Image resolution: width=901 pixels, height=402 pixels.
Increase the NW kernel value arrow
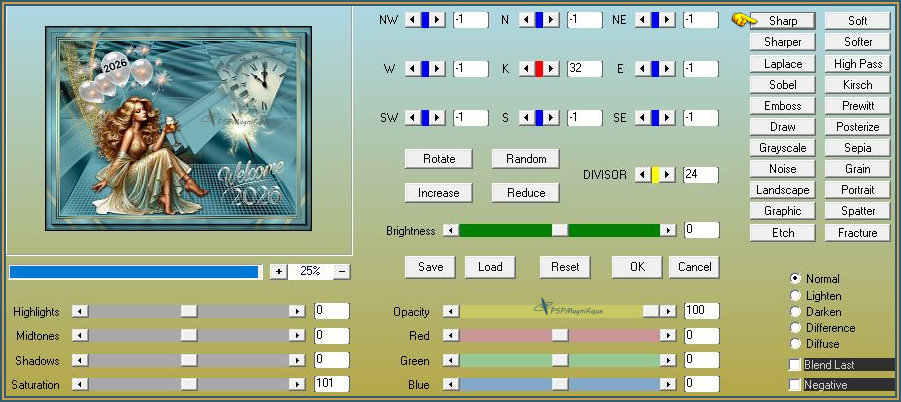pos(437,20)
